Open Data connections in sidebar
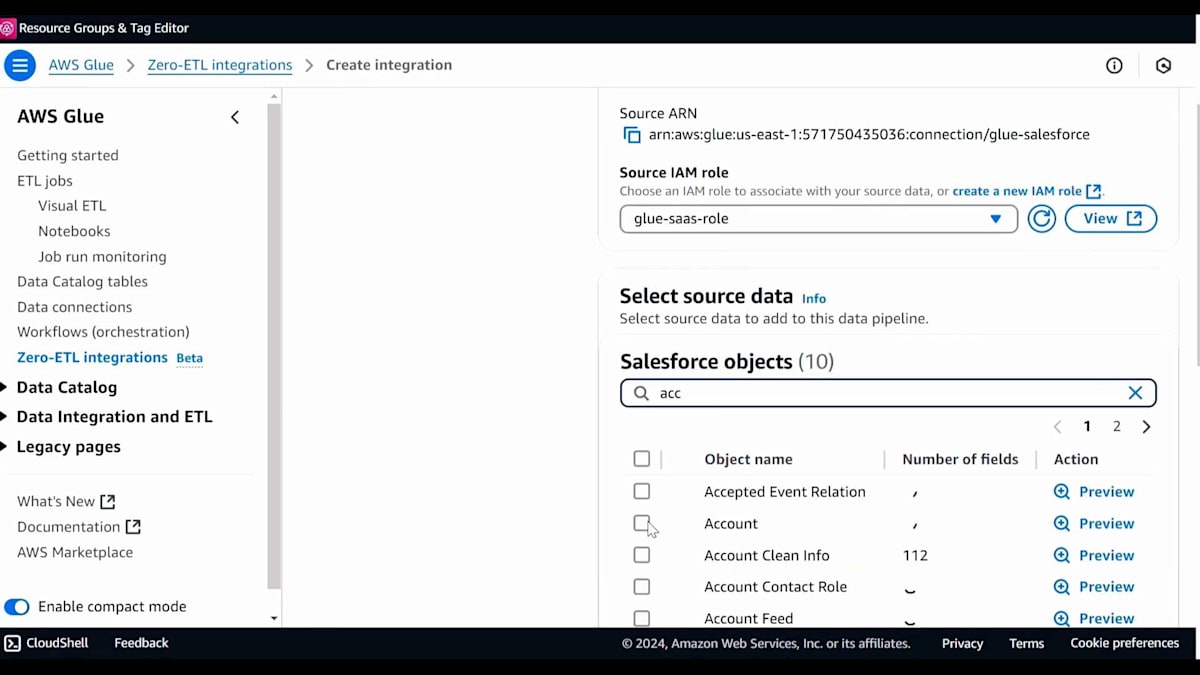 coord(74,307)
